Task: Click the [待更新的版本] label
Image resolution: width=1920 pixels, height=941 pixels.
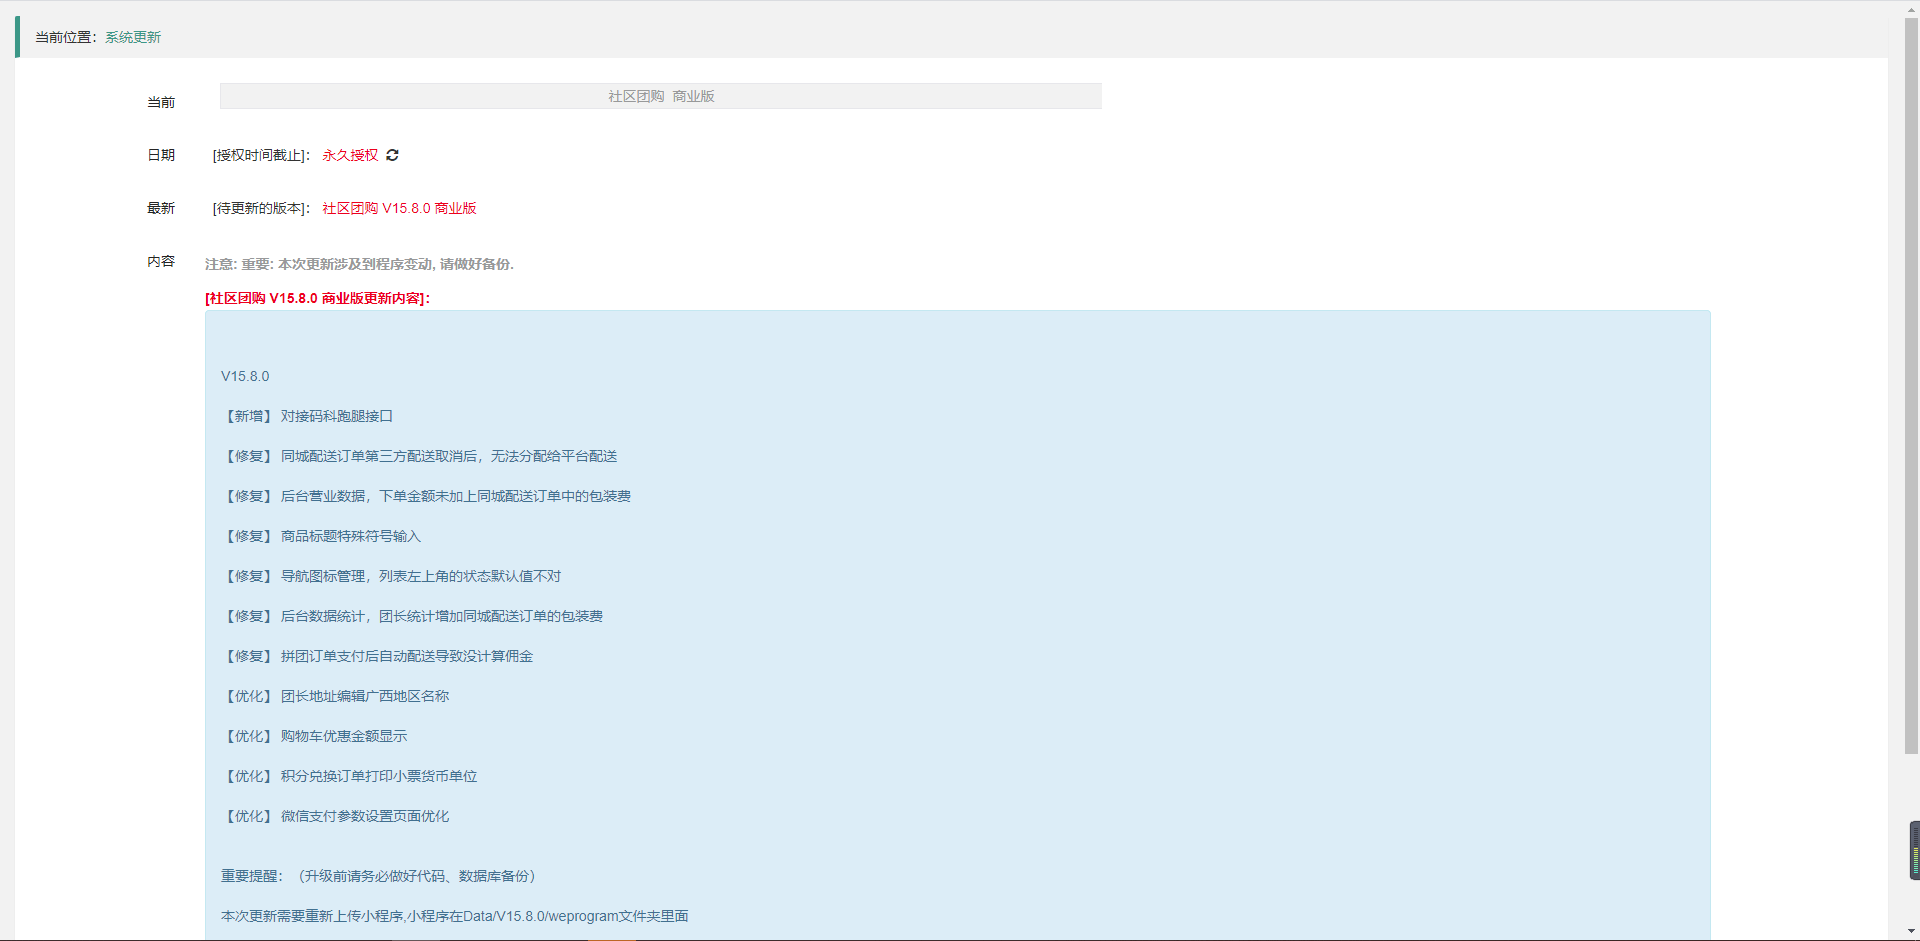Action: click(261, 208)
